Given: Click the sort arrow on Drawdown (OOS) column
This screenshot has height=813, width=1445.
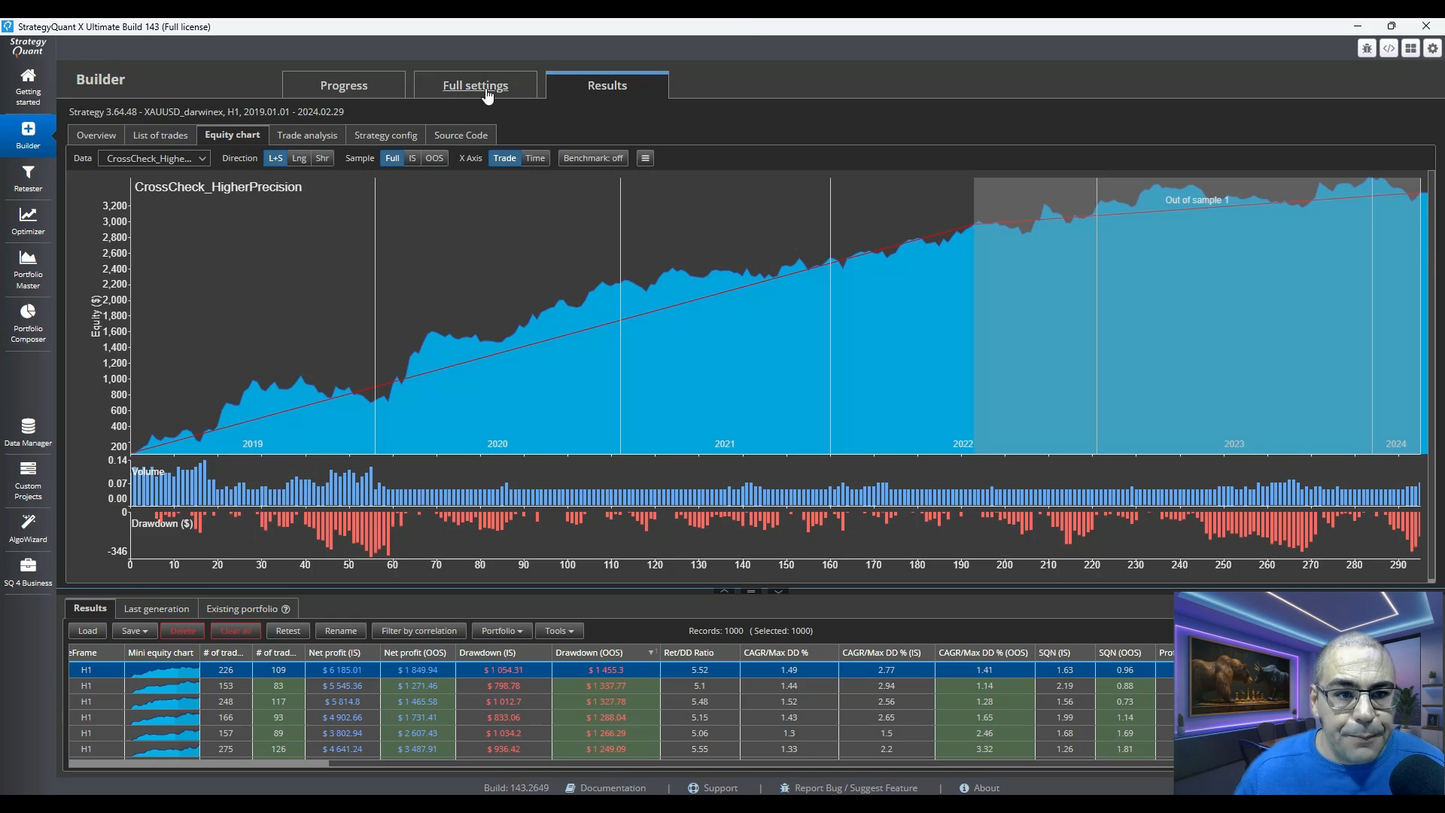Looking at the screenshot, I should click(651, 653).
